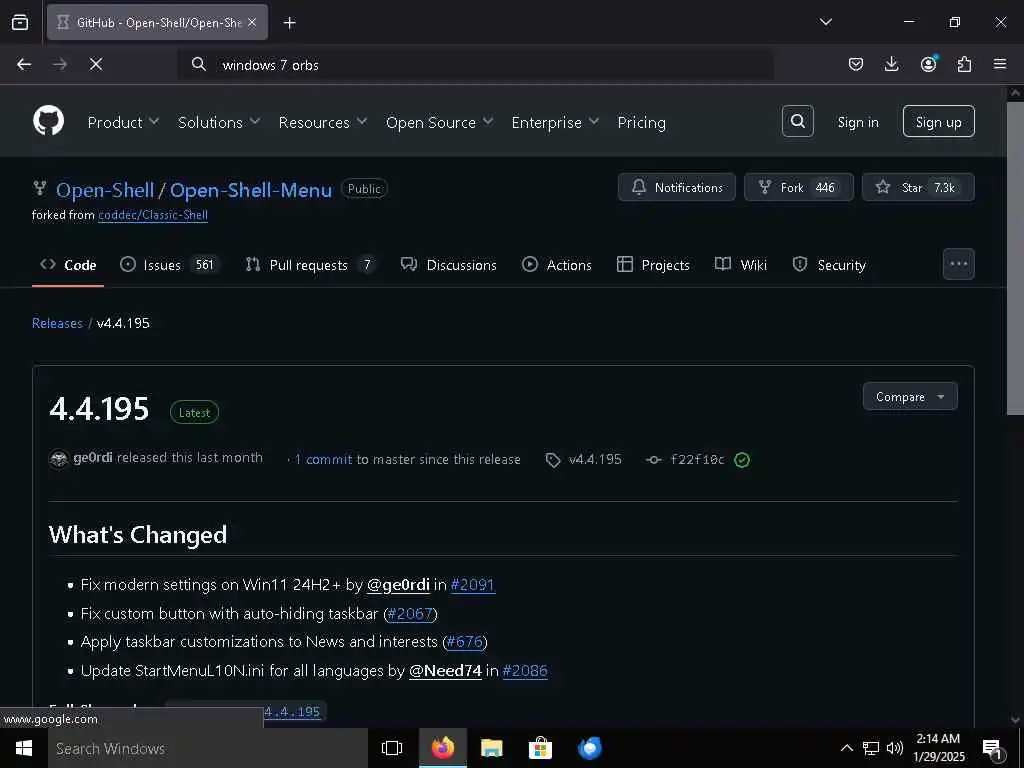Screen dimensions: 1024x768
Task: Open the @Need74 mention link
Action: 445,671
